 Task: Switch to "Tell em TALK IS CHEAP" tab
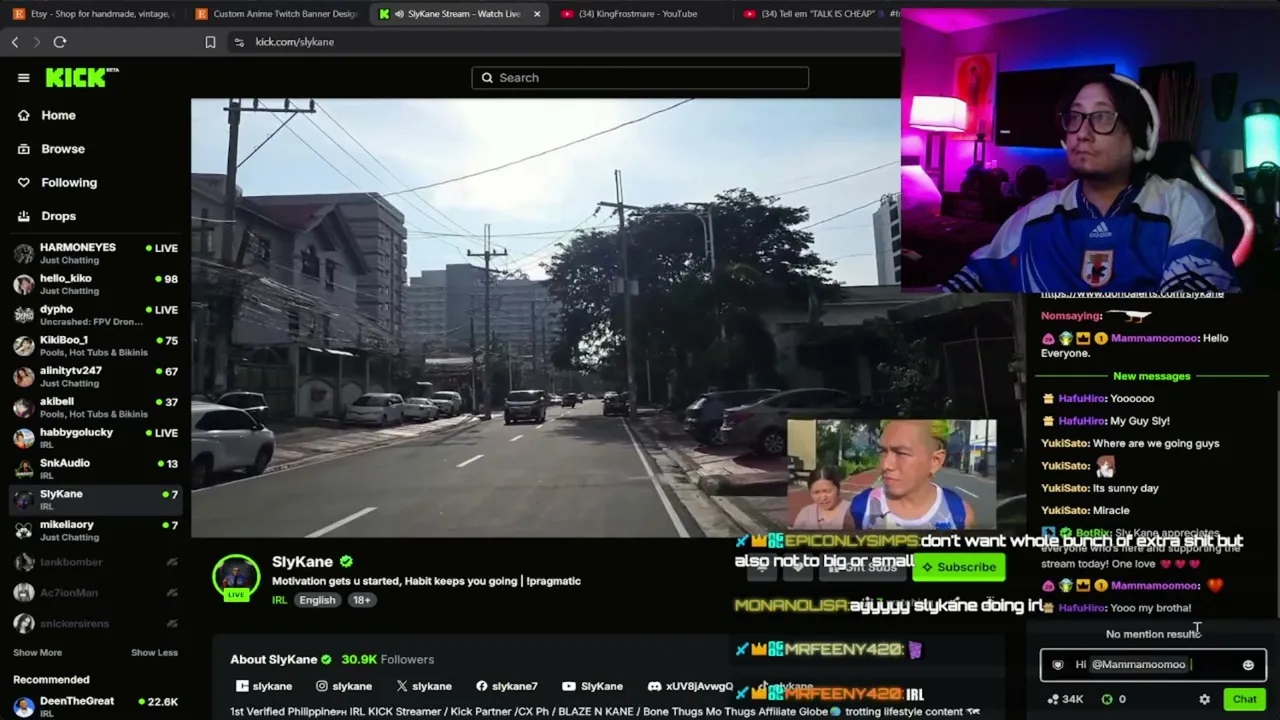(x=822, y=14)
